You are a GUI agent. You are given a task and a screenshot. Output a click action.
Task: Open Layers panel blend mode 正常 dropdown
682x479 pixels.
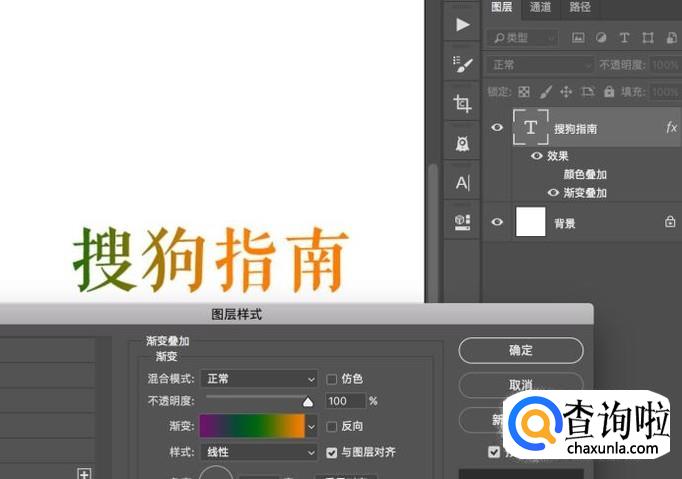click(x=540, y=65)
